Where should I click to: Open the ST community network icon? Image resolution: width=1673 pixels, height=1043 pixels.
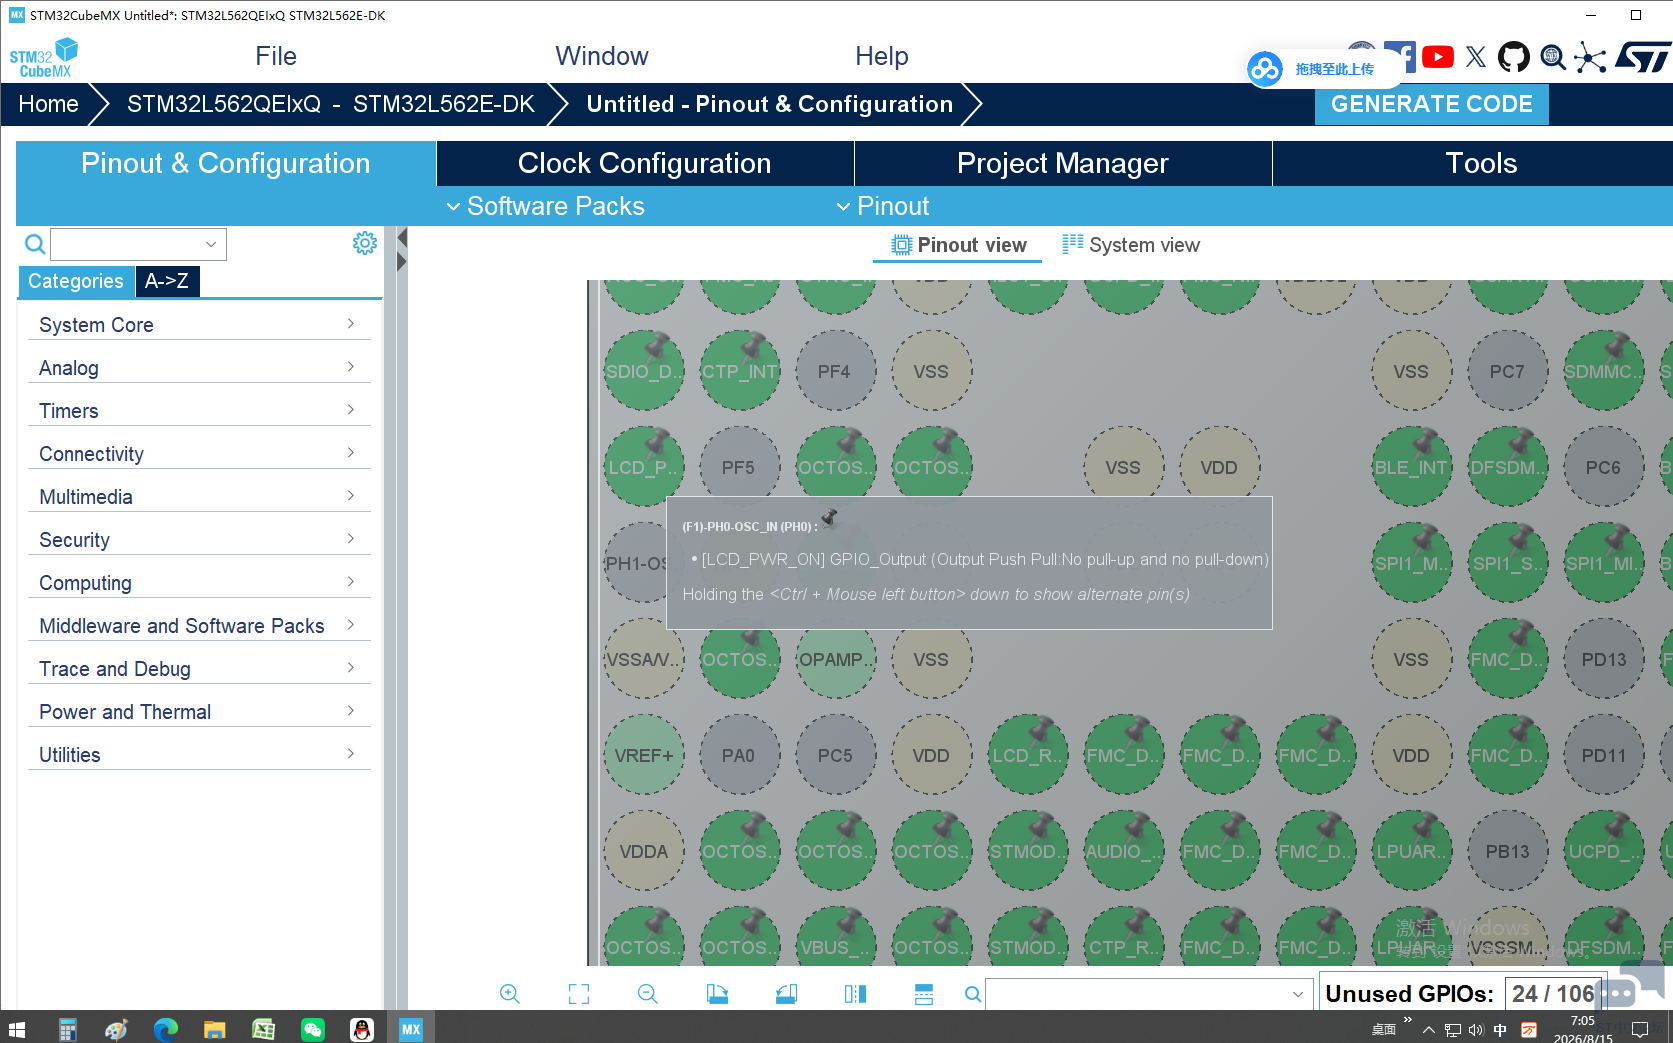(1590, 57)
